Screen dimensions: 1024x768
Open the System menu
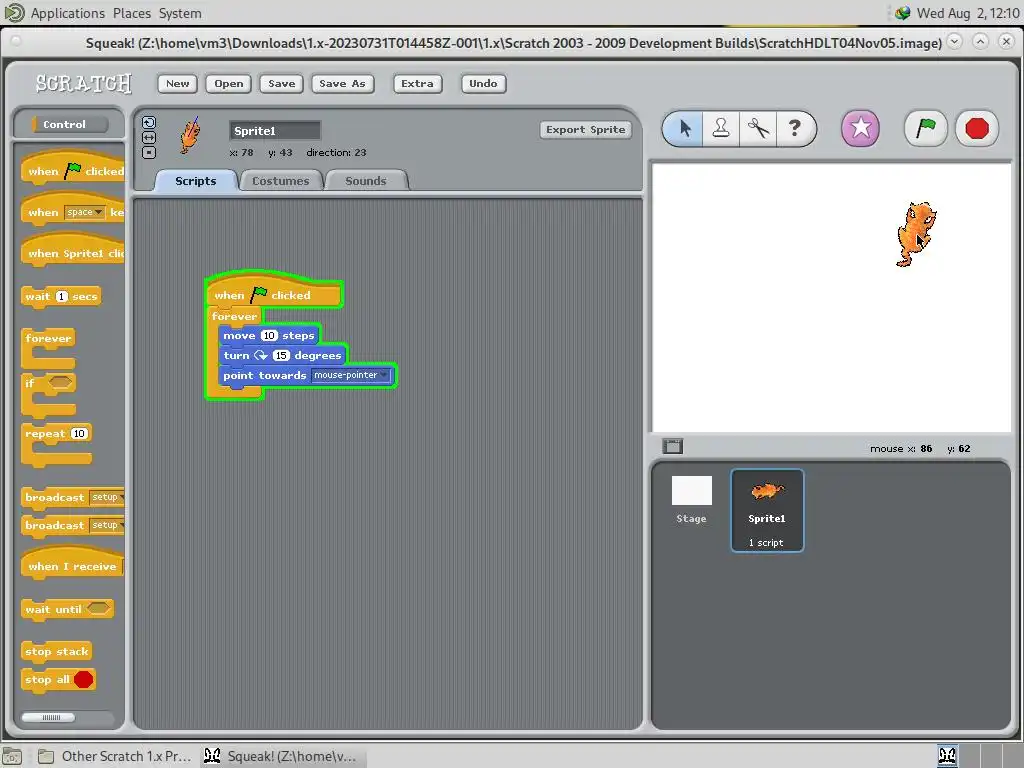click(180, 13)
